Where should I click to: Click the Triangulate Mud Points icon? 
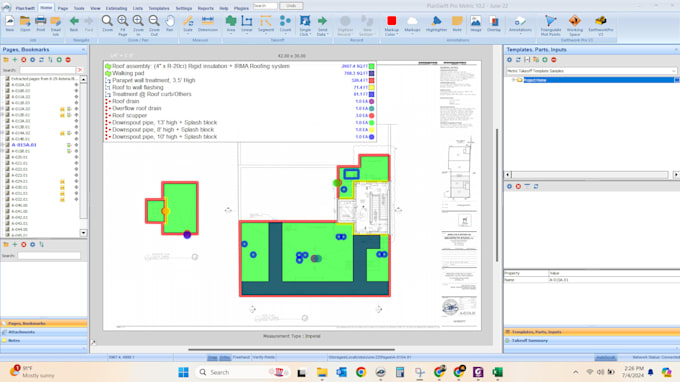click(551, 25)
